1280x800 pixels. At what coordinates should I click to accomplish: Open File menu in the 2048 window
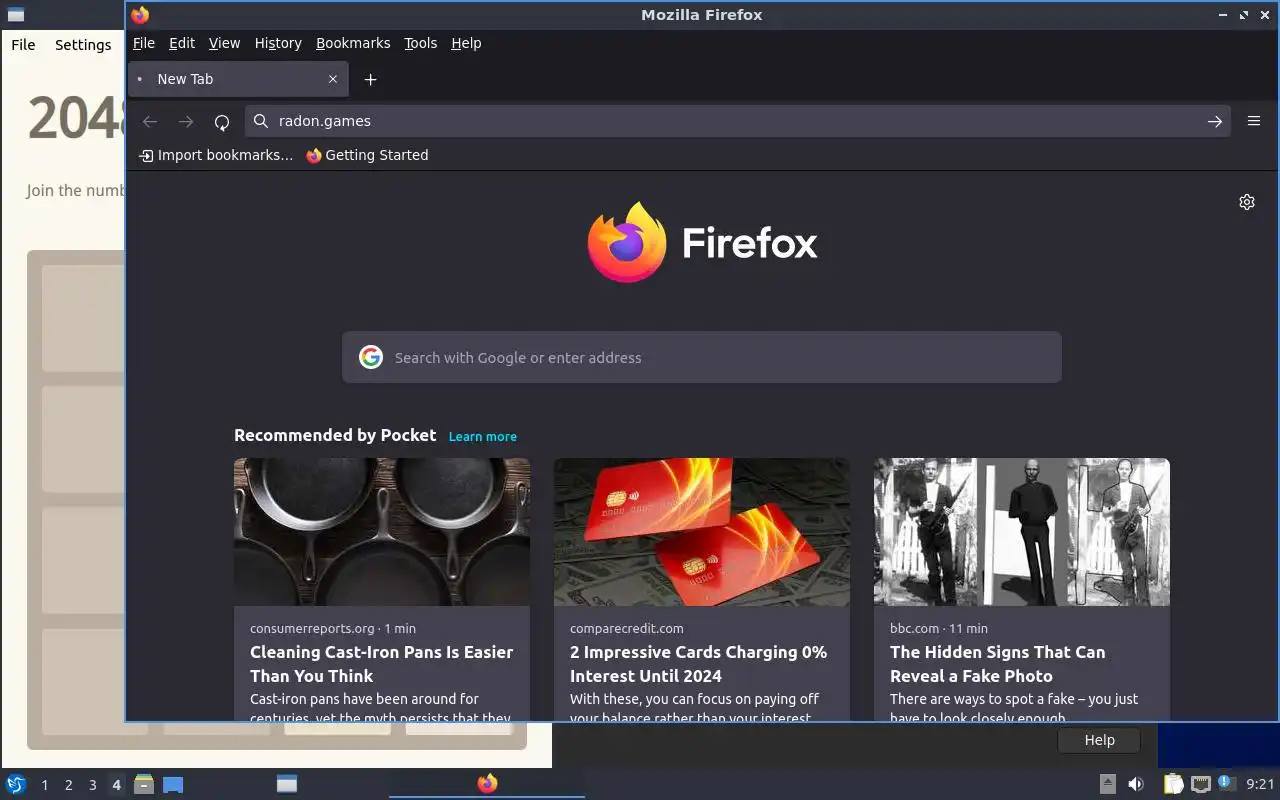click(x=23, y=44)
